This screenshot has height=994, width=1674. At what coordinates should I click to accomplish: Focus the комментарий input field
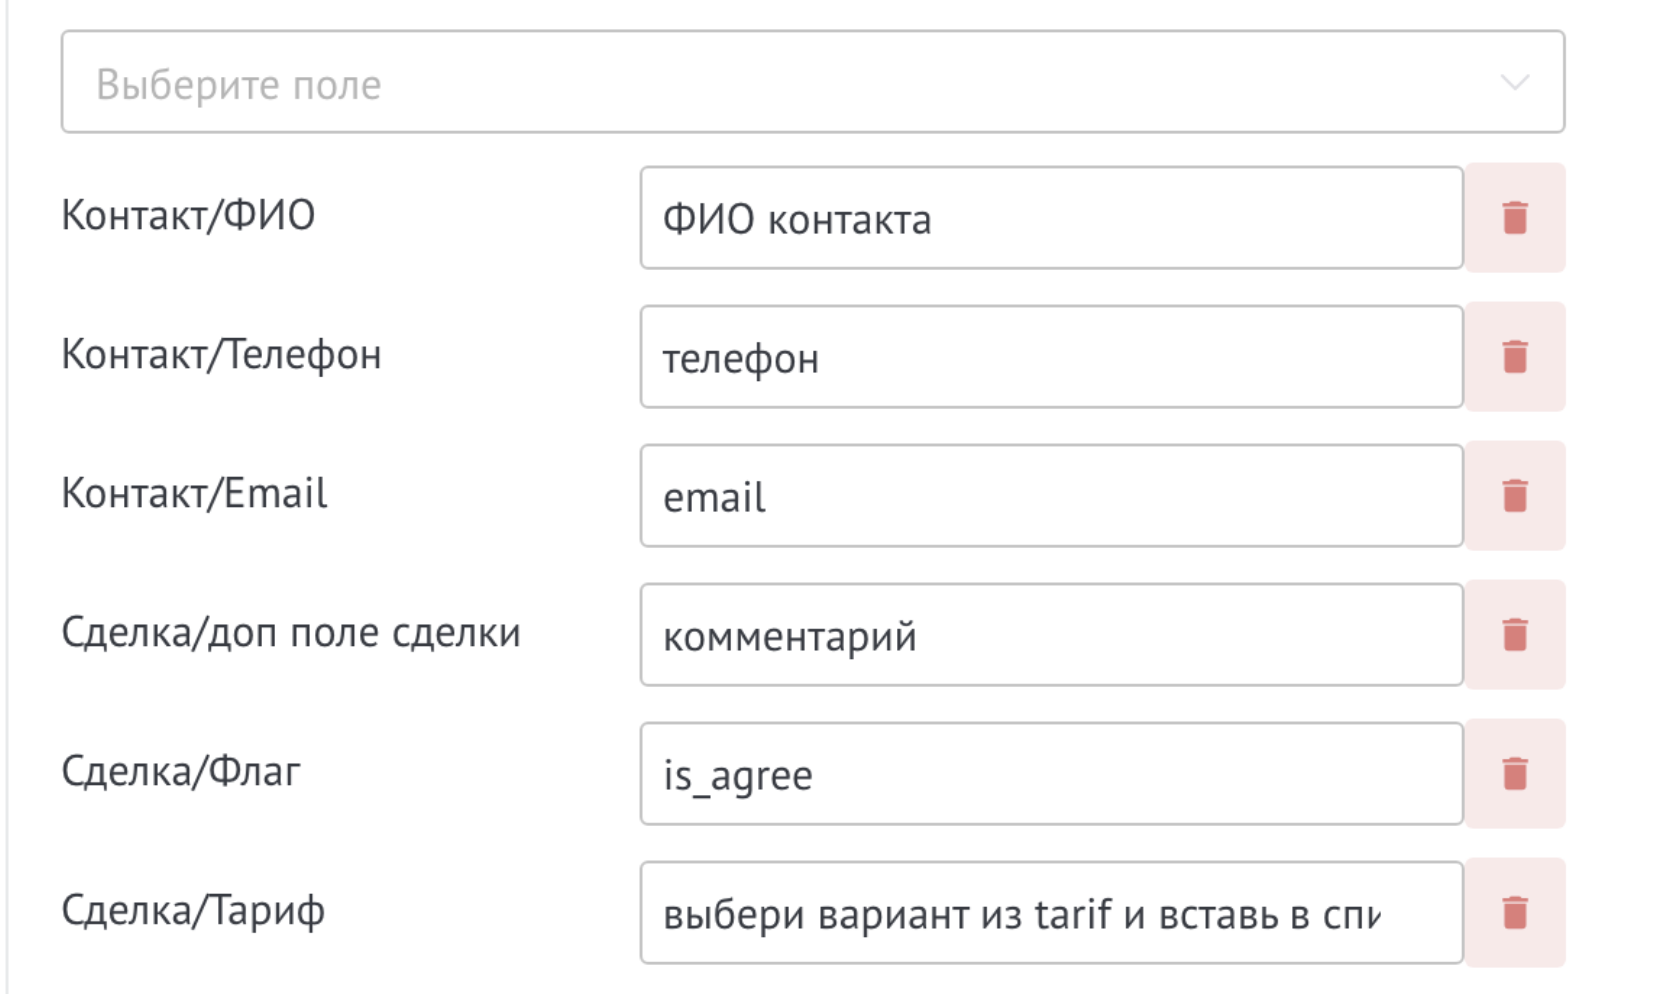[x=1050, y=634]
